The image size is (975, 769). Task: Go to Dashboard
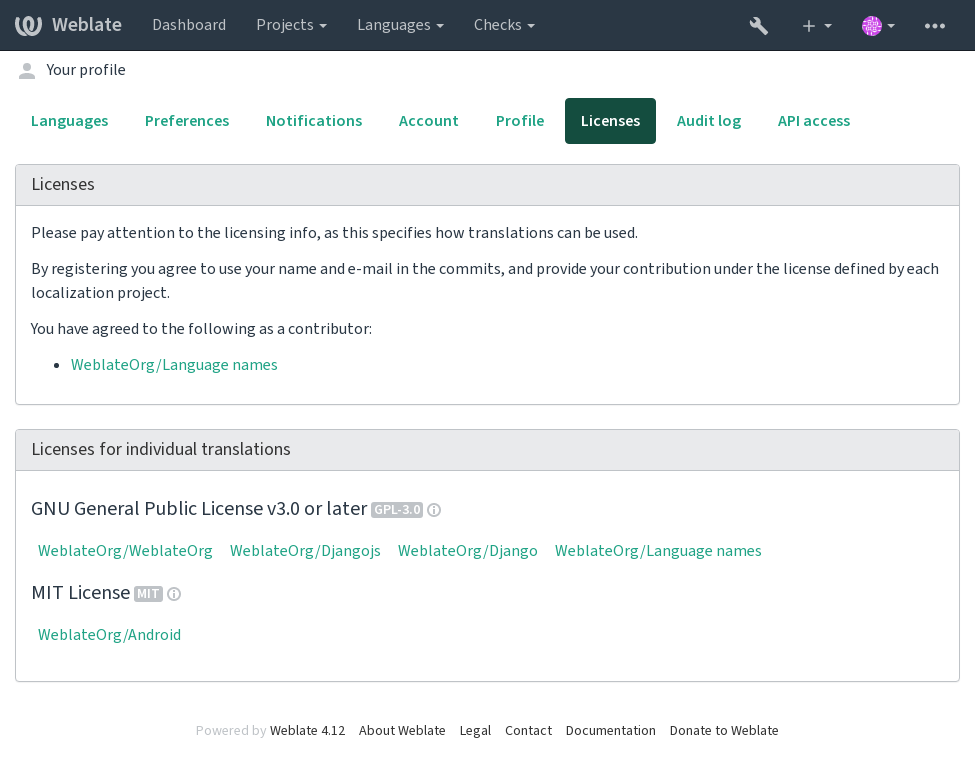189,25
